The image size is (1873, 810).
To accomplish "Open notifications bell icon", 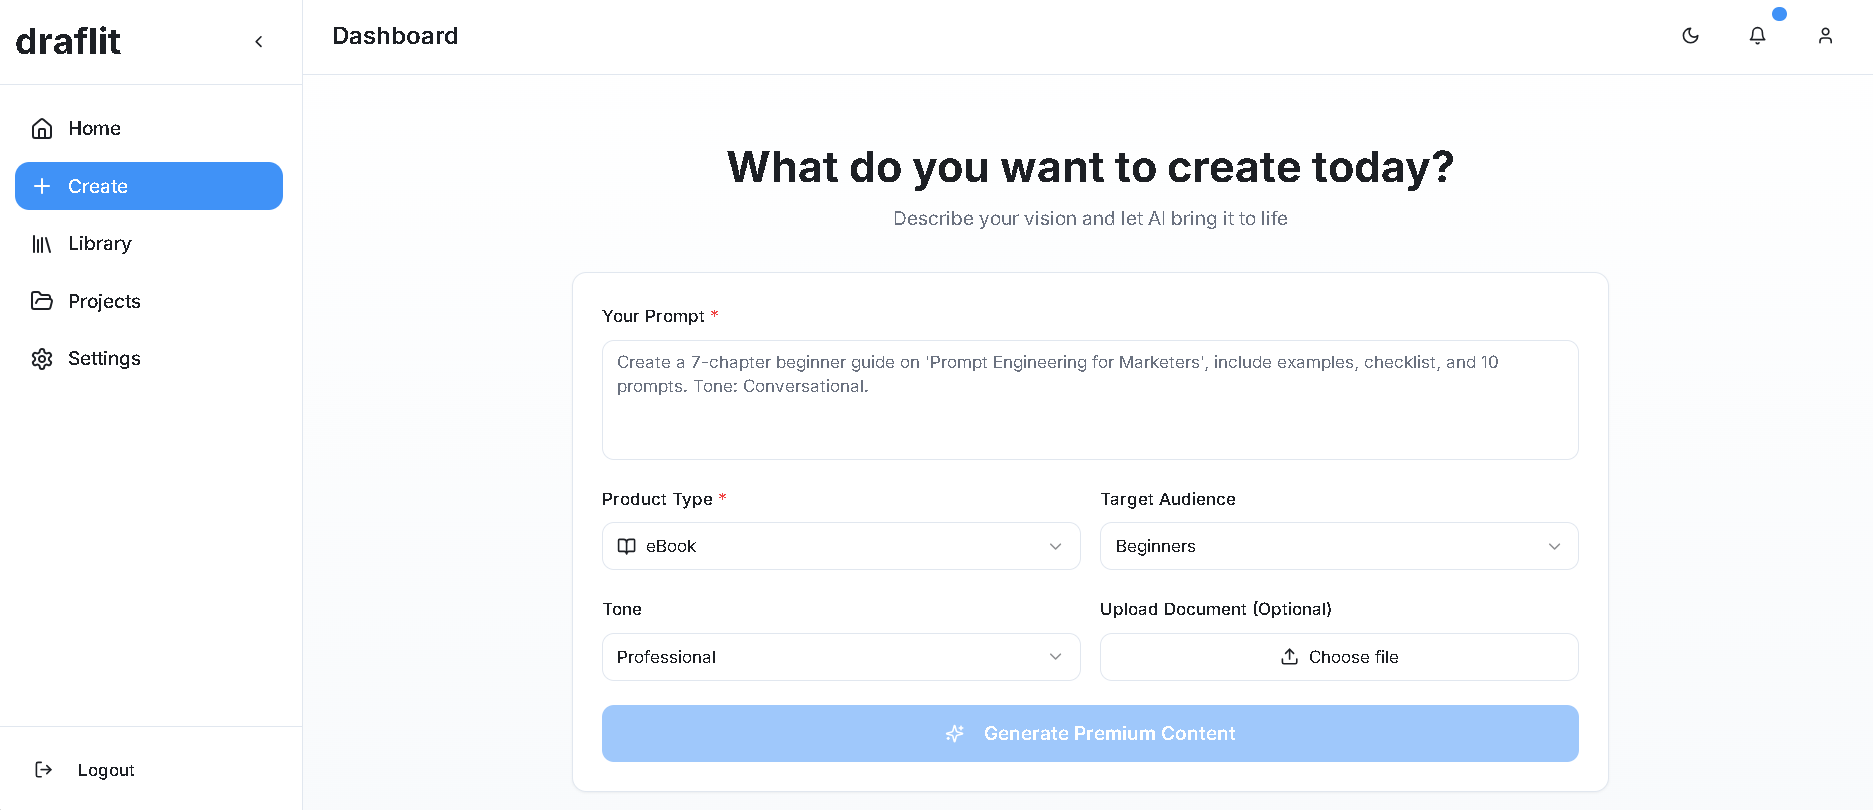I will [x=1757, y=36].
